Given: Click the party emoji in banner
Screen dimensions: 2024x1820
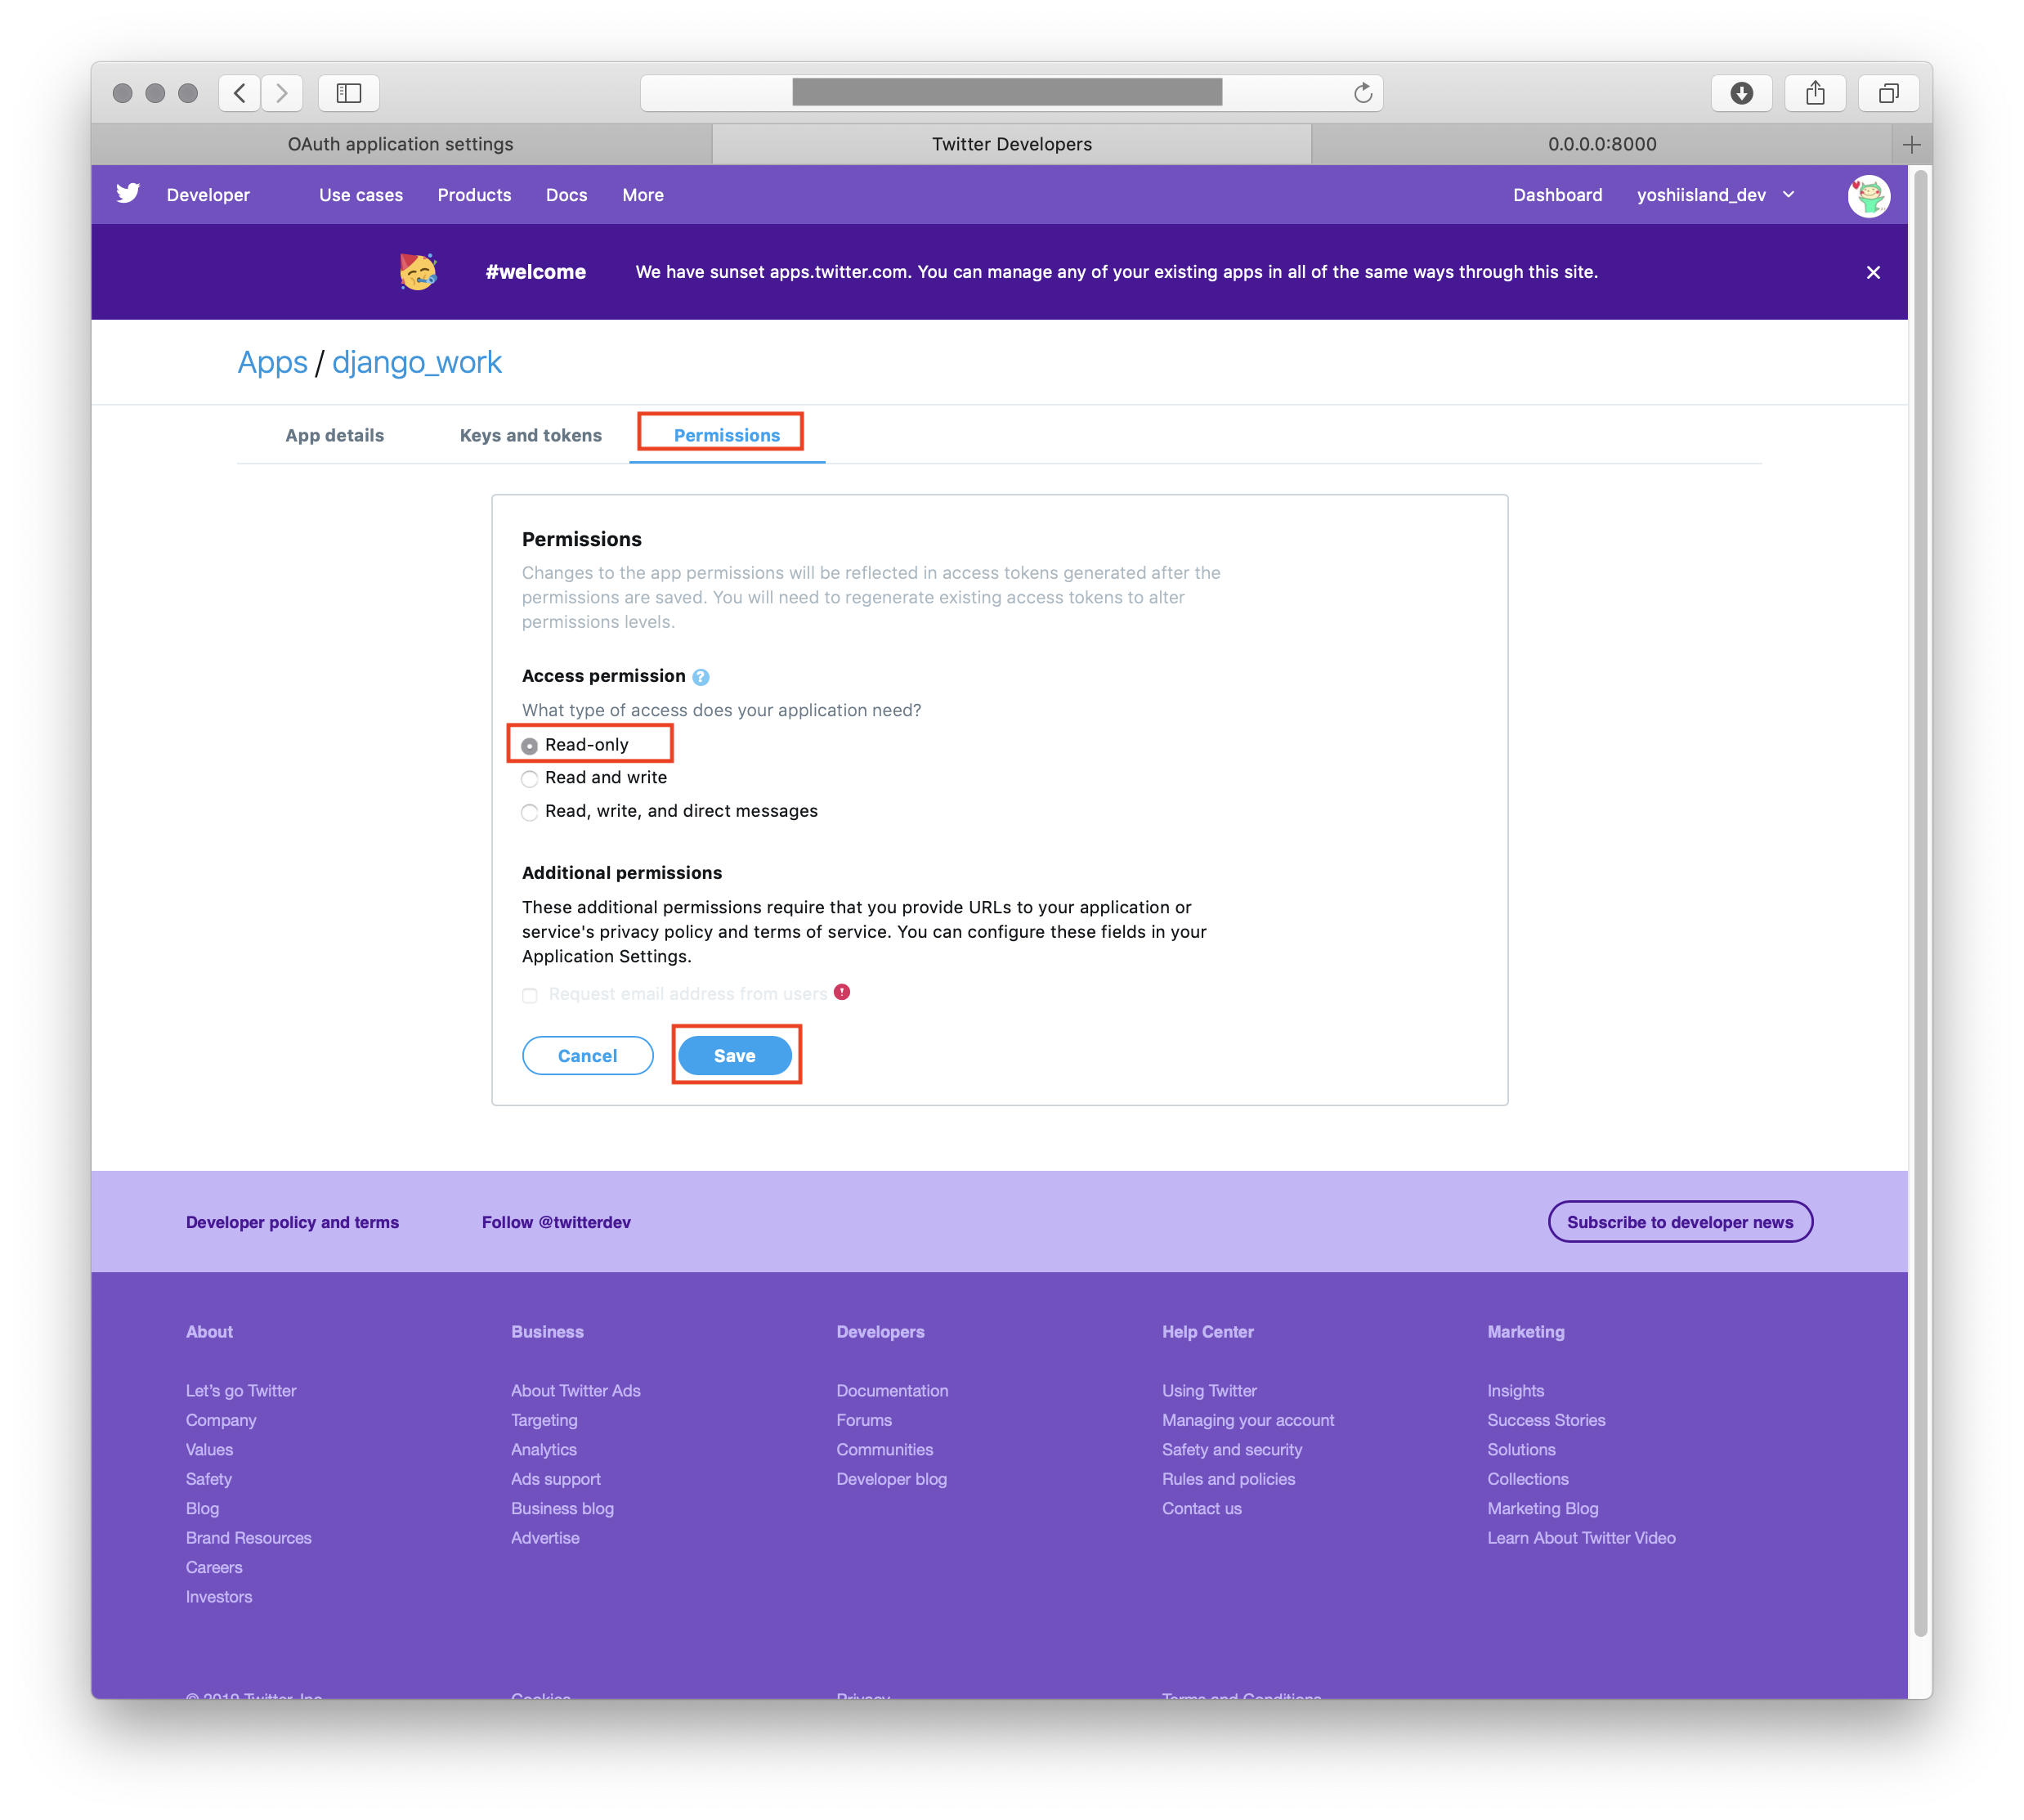Looking at the screenshot, I should tap(418, 271).
